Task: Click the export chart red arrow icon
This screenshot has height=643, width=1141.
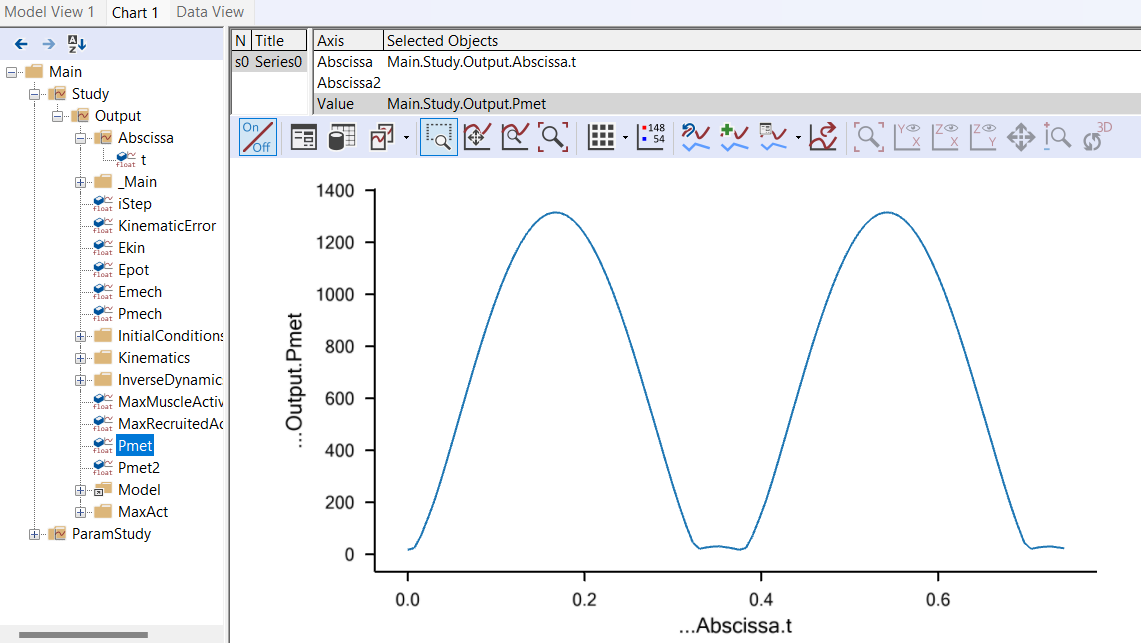Action: click(823, 137)
